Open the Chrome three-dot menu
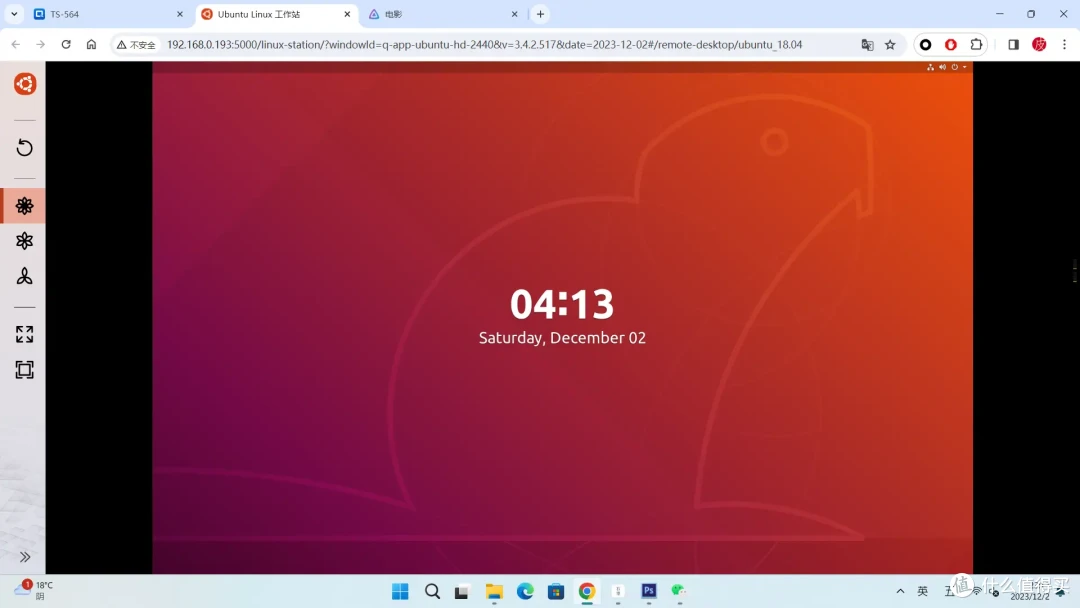Screen dimensions: 1080x608 (x=1065, y=45)
